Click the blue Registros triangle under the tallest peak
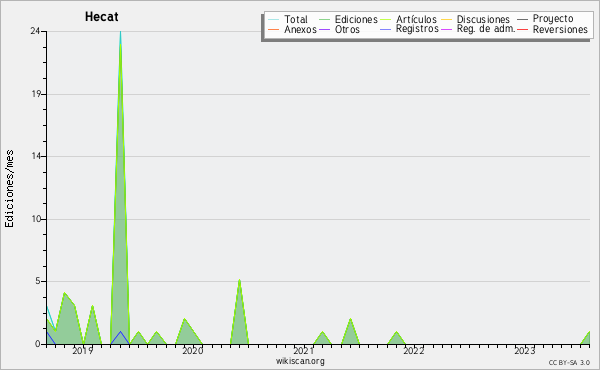 (x=120, y=338)
